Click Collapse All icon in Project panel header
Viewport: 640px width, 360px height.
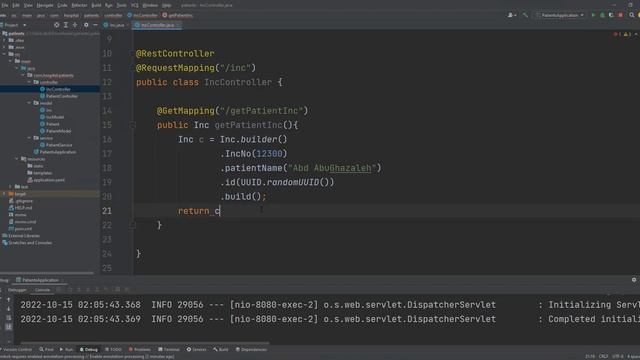pyautogui.click(x=75, y=25)
